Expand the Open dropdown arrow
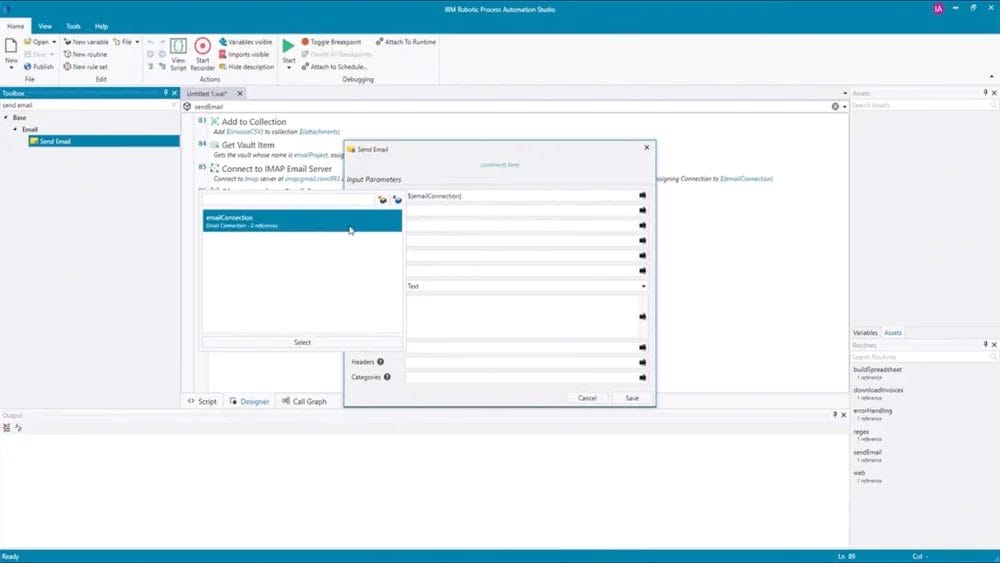The height and width of the screenshot is (563, 1000). pos(54,42)
